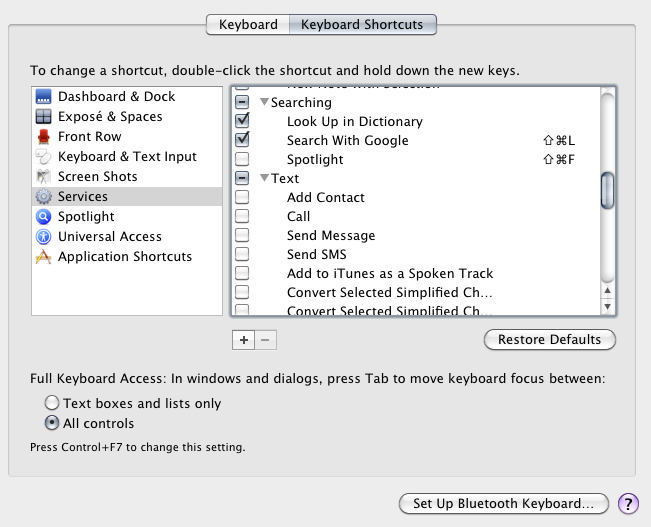Click the Screen Shots icon

point(43,177)
